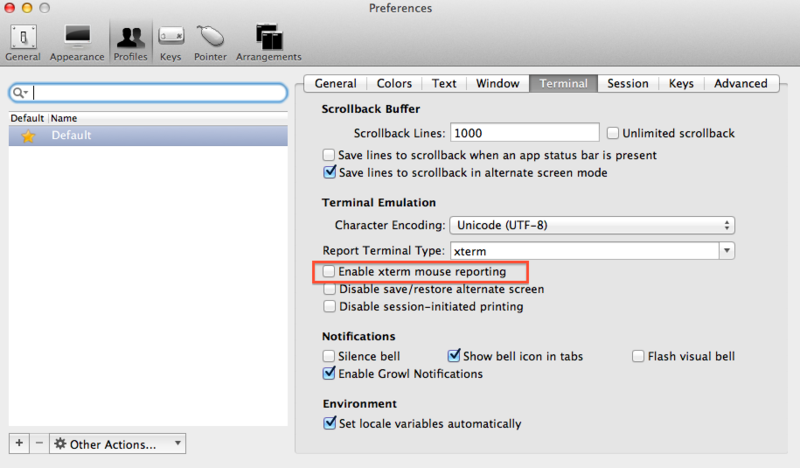
Task: Open the Pointer preferences pane
Action: 210,41
